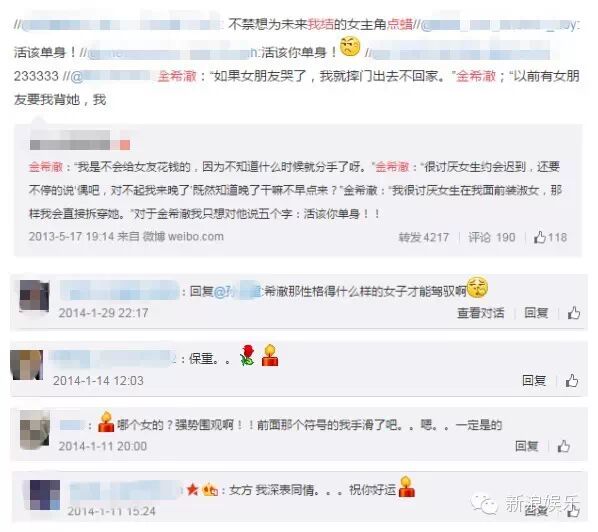Like the comment dated 2014-1-29 22:17
Image resolution: width=598 pixels, height=532 pixels.
pyautogui.click(x=574, y=313)
